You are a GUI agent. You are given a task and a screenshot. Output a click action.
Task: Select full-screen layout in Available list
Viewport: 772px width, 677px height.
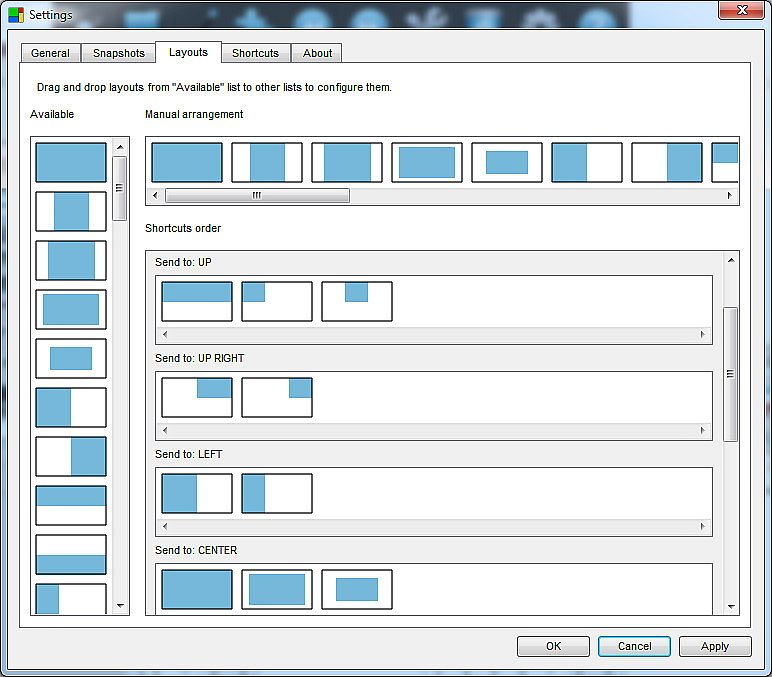70,163
